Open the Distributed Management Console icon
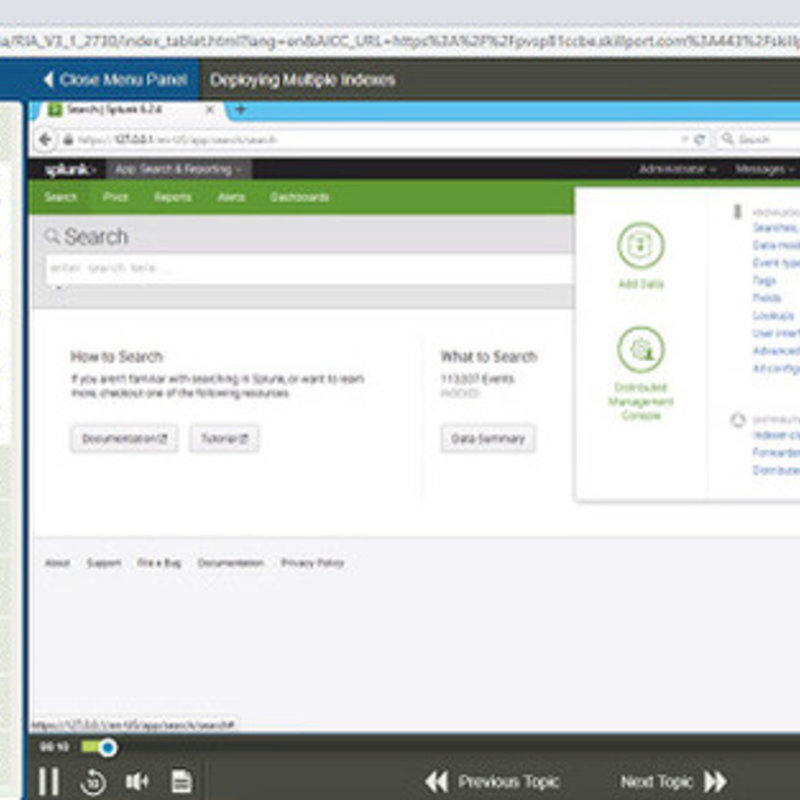 [641, 350]
